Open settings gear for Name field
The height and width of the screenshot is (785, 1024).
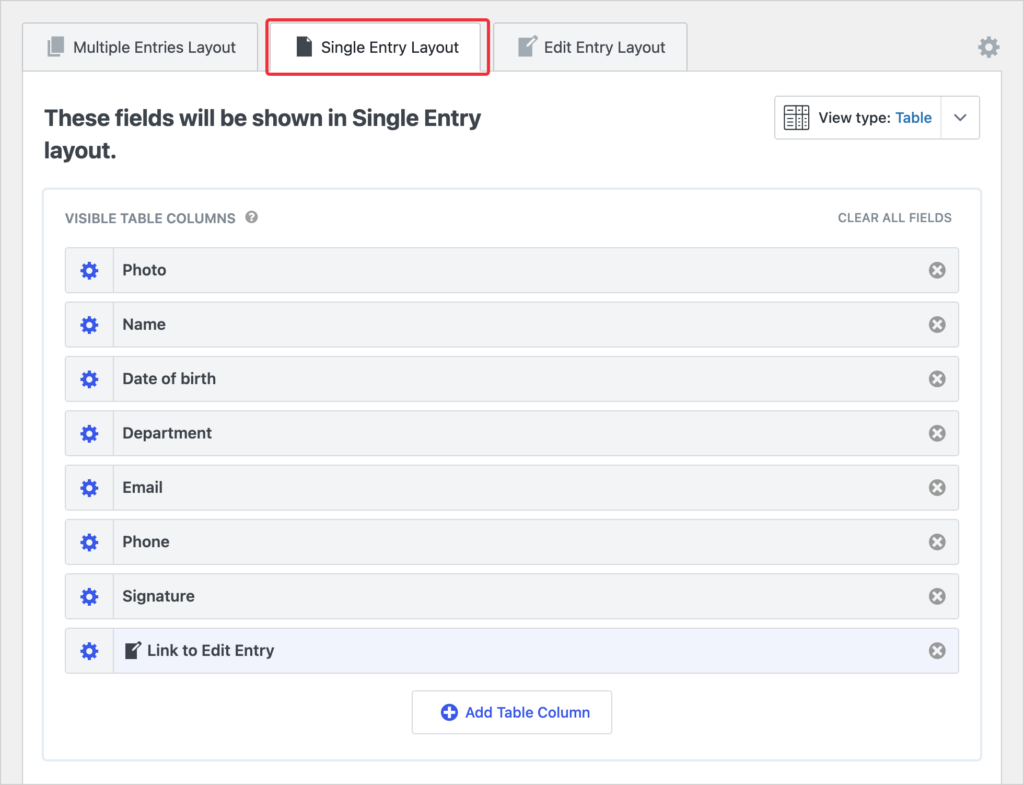click(89, 325)
